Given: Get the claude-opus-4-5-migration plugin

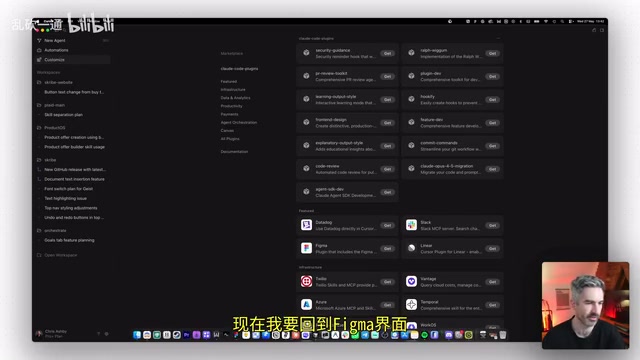Looking at the screenshot, I should [493, 169].
